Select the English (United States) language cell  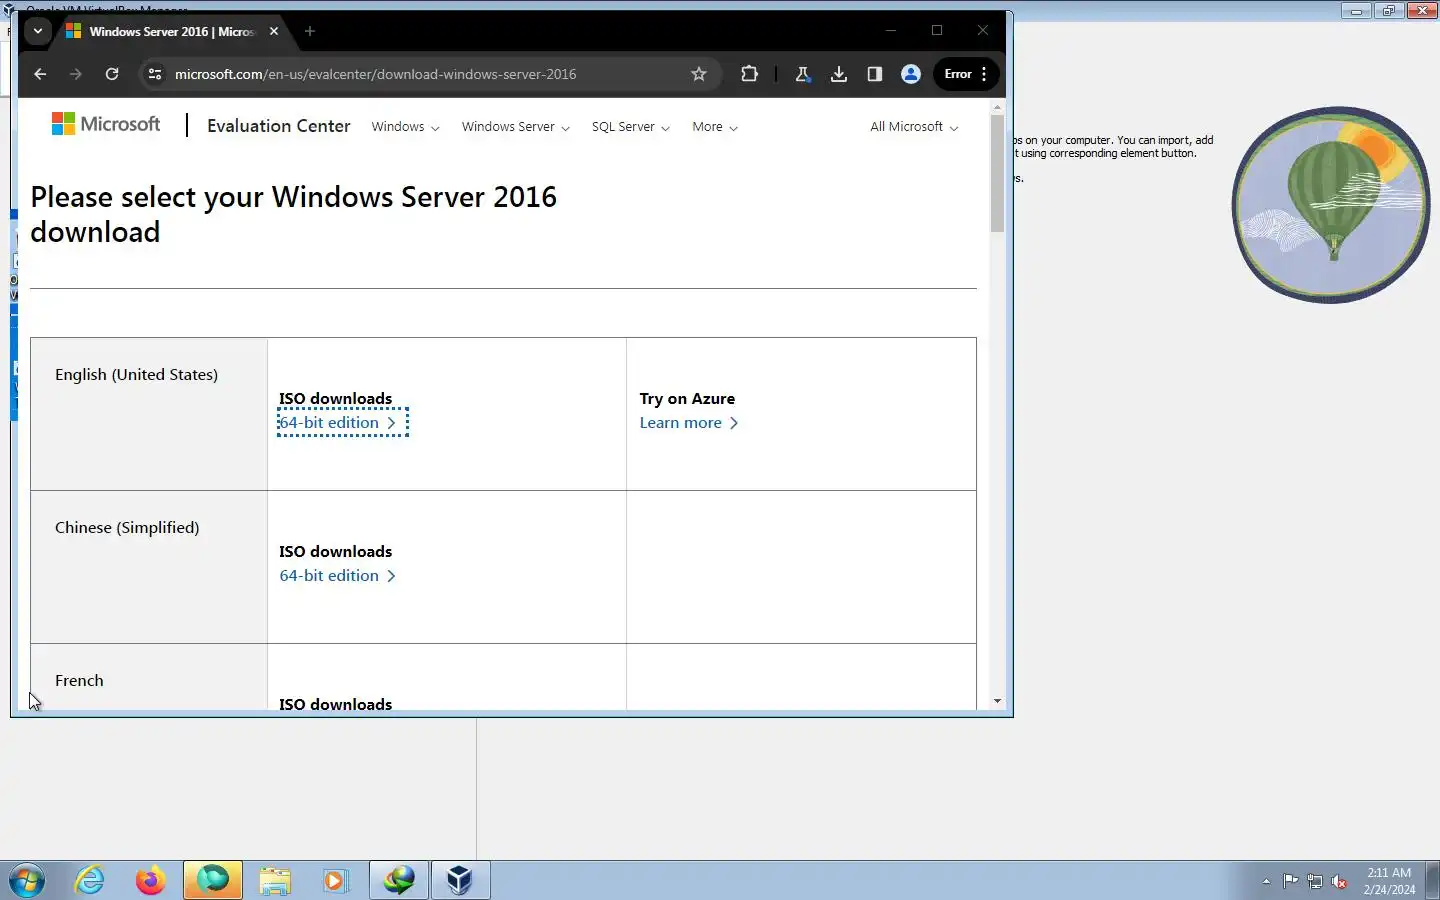tap(149, 414)
